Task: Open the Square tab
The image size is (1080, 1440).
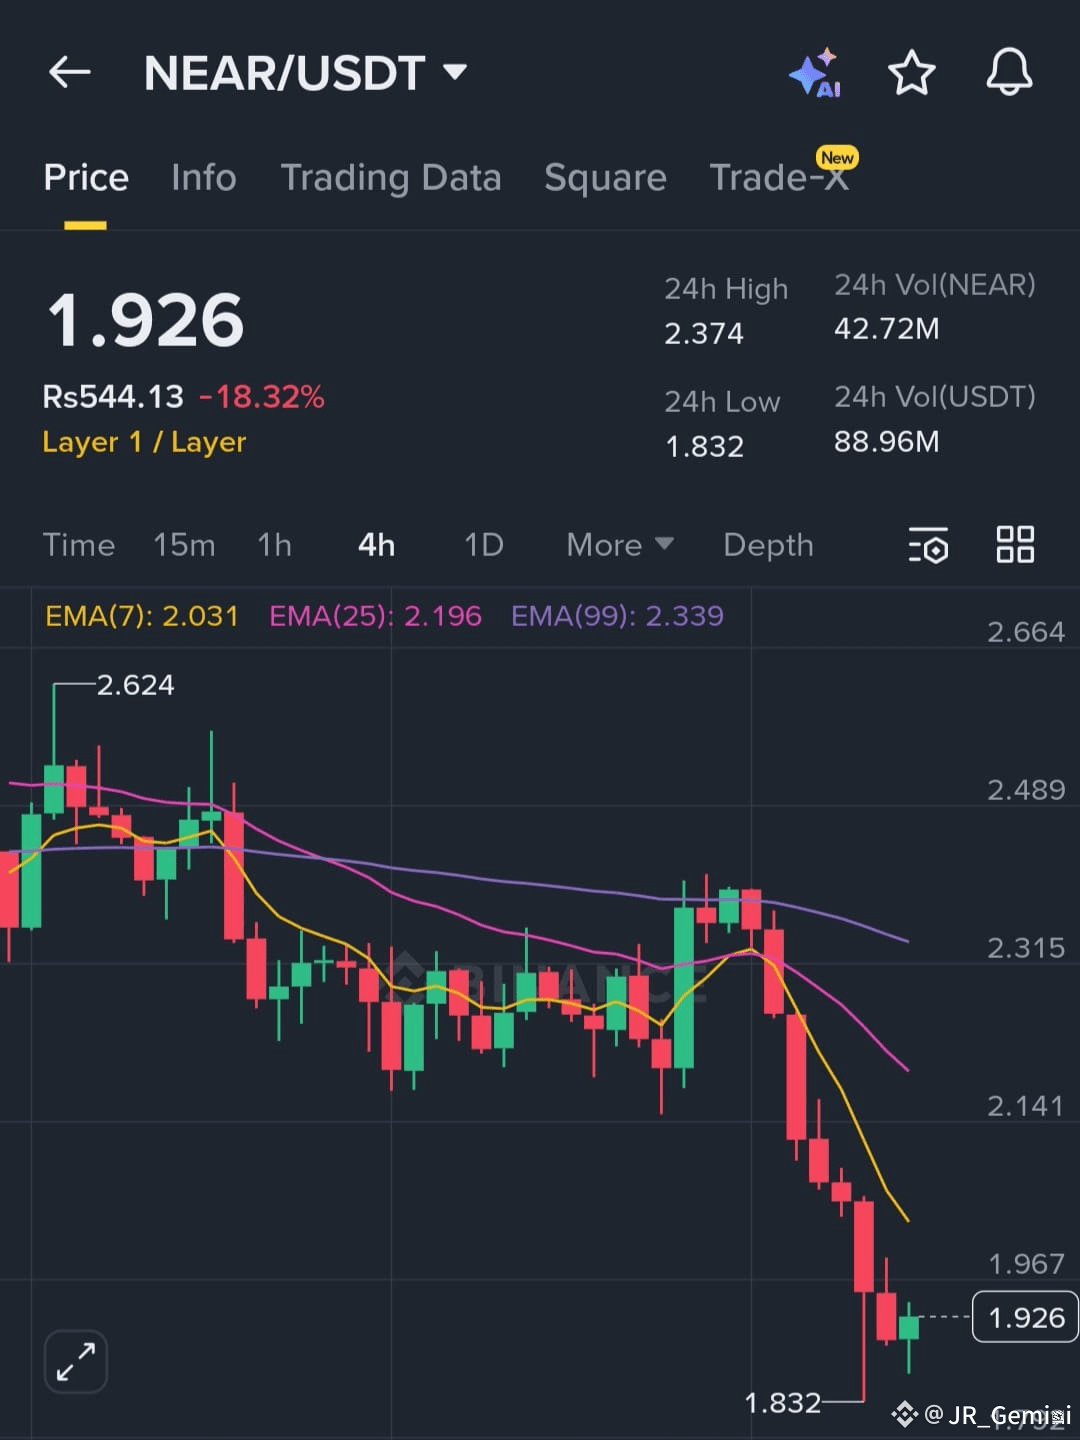Action: coord(605,178)
